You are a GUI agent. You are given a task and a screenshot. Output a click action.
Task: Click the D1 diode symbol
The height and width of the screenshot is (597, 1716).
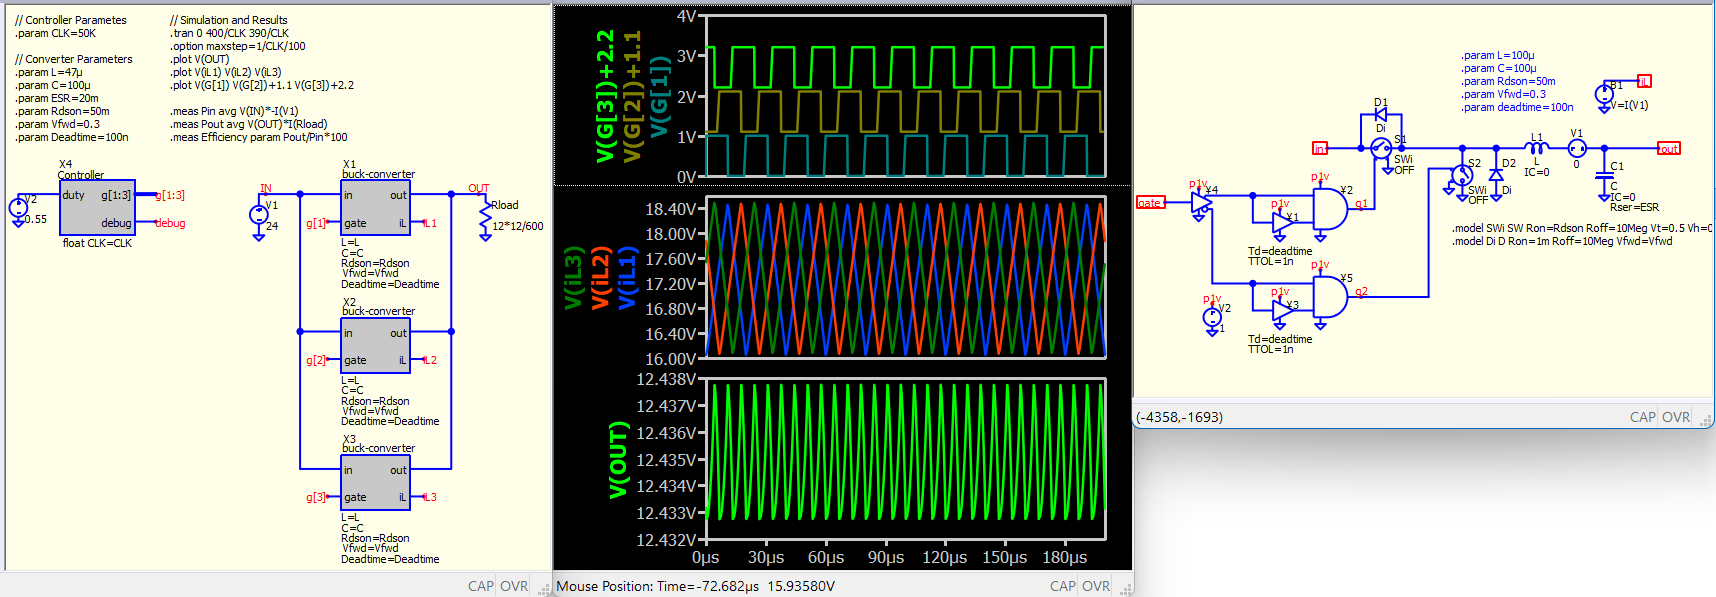(x=1381, y=115)
